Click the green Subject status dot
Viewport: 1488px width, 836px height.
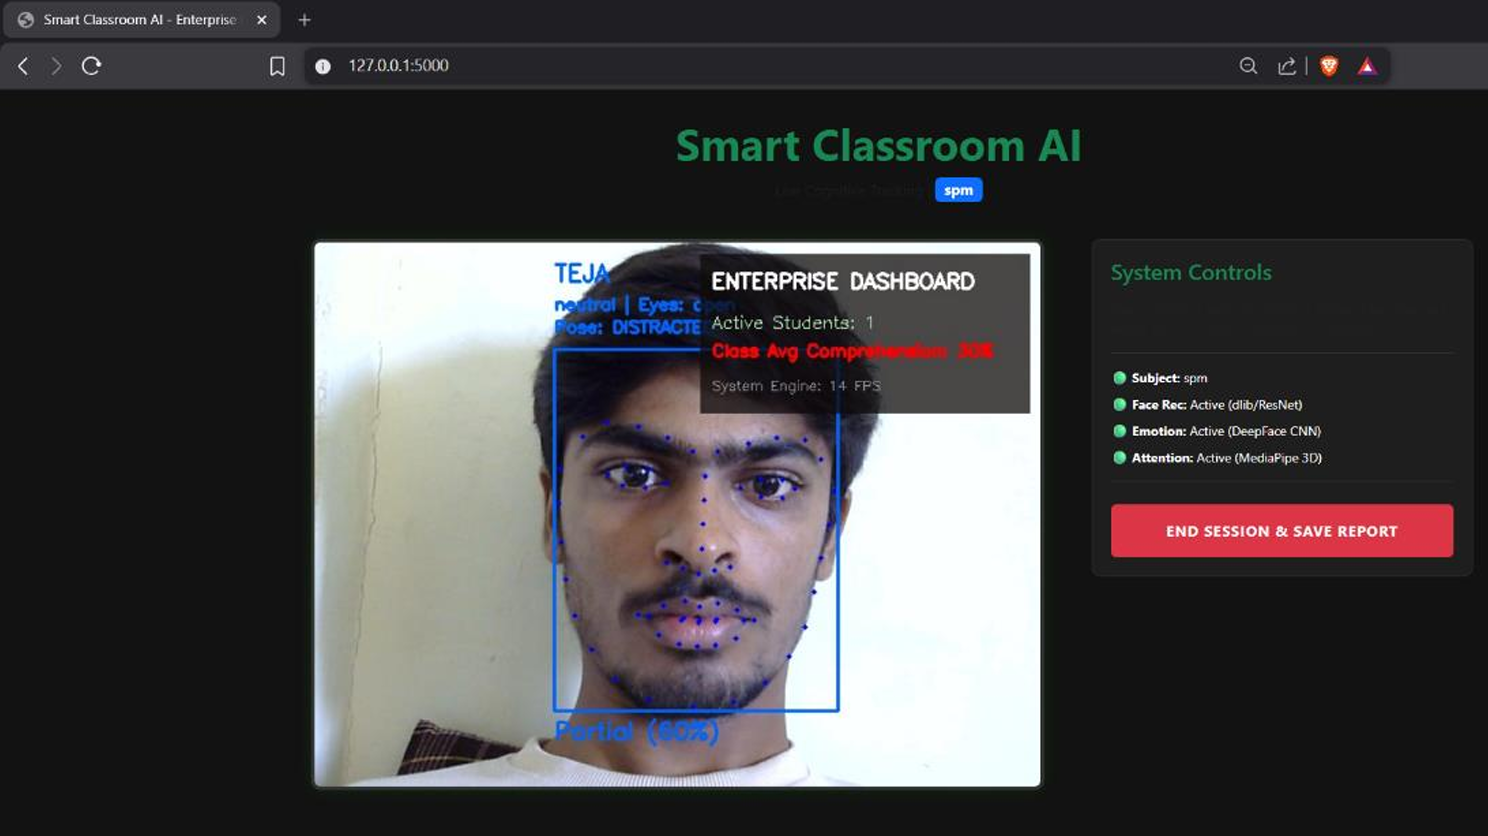tap(1119, 378)
